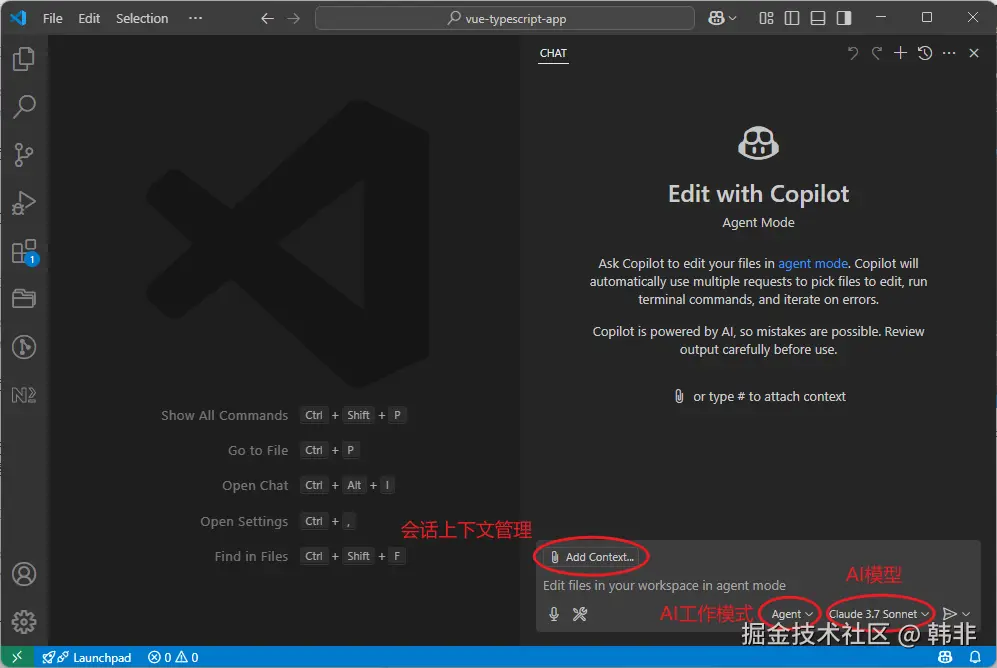Screen dimensions: 997x668
Task: Follow the agent mode link
Action: [x=813, y=263]
